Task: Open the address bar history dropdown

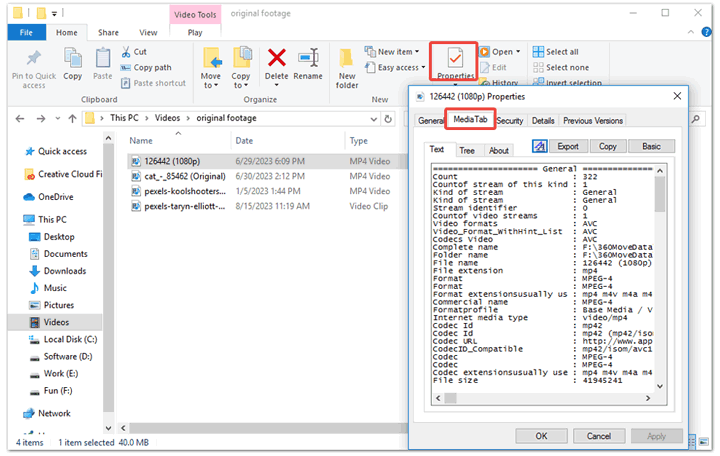Action: [x=374, y=119]
